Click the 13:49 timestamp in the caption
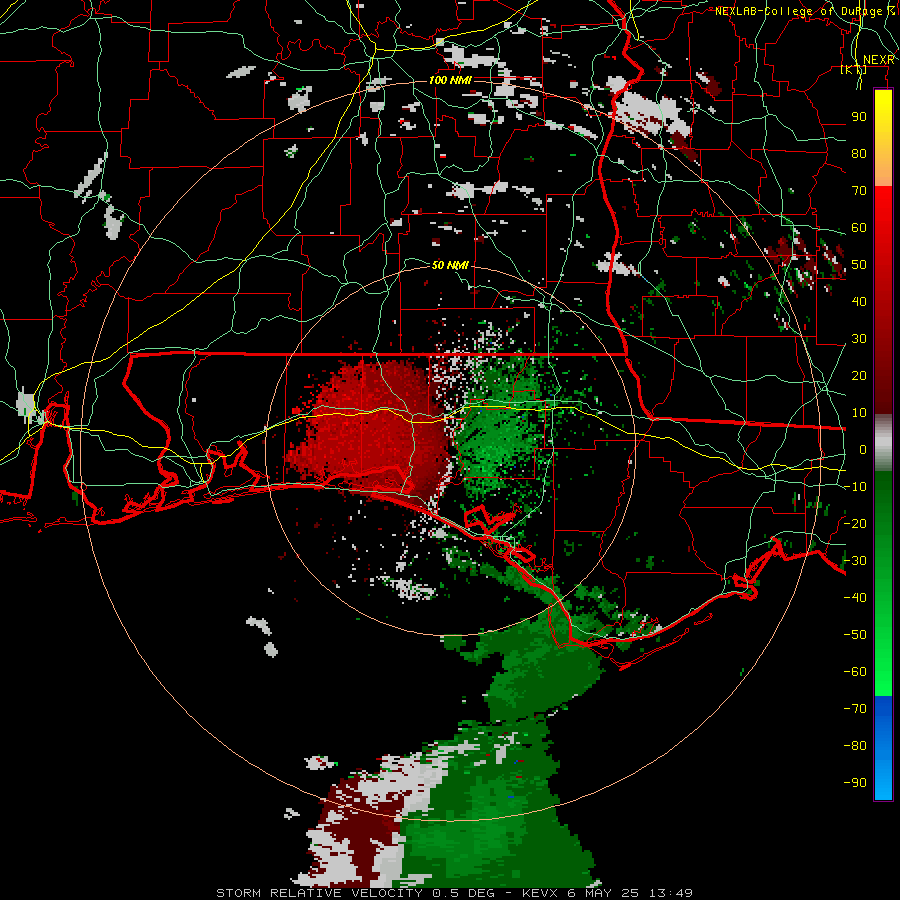Screen dimensions: 900x900 point(670,893)
